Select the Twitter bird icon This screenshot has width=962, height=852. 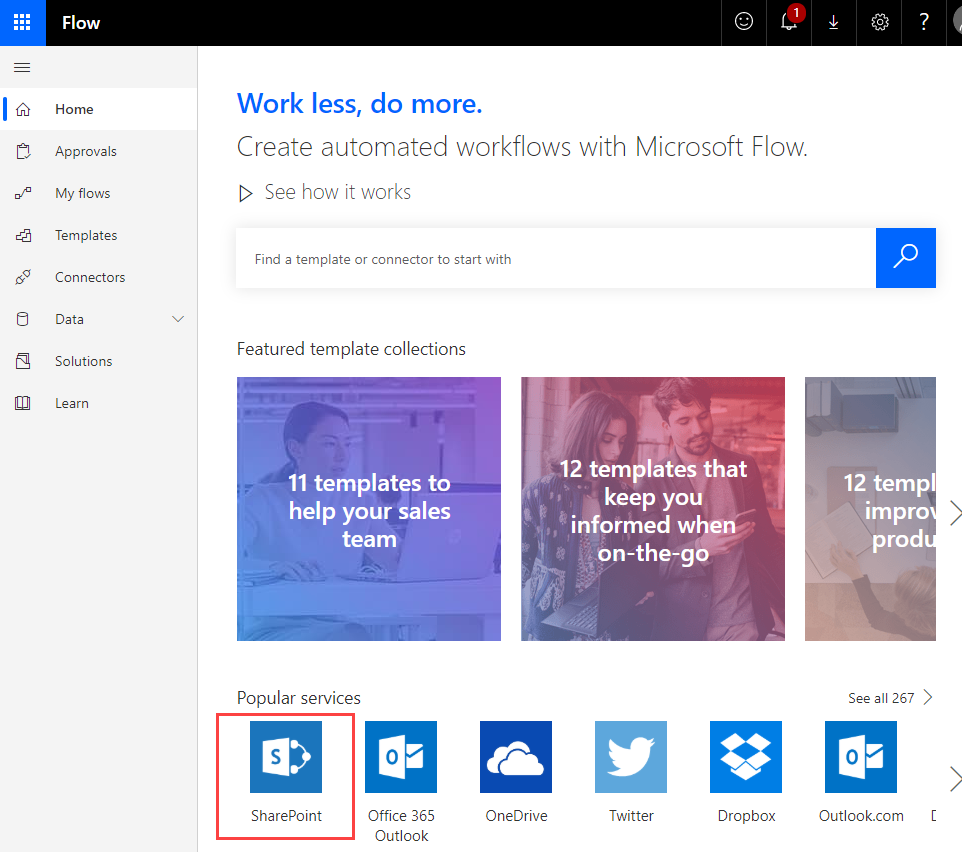point(631,757)
